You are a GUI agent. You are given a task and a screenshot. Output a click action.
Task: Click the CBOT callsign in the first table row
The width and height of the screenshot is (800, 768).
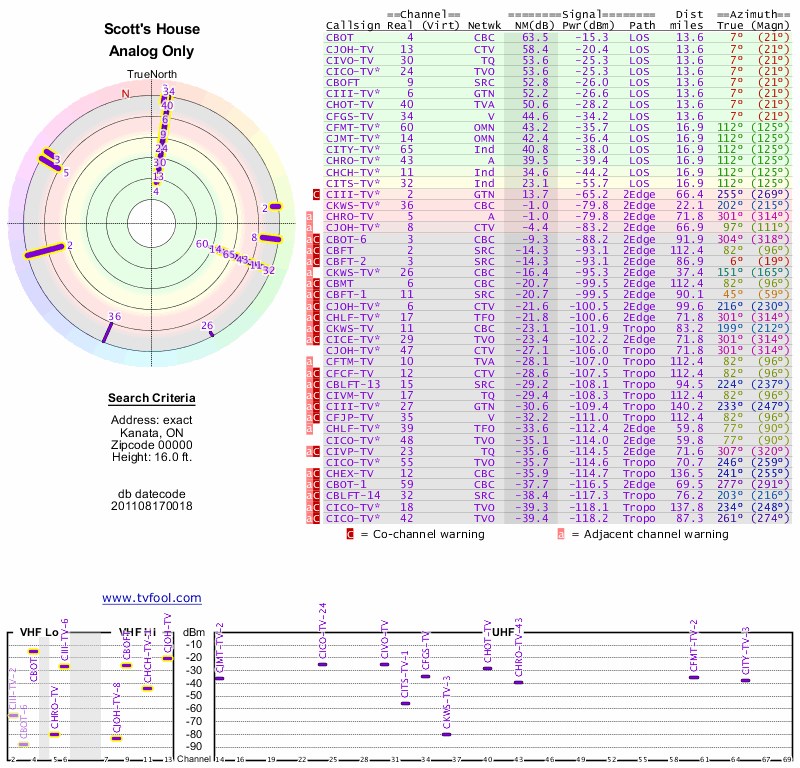click(339, 38)
